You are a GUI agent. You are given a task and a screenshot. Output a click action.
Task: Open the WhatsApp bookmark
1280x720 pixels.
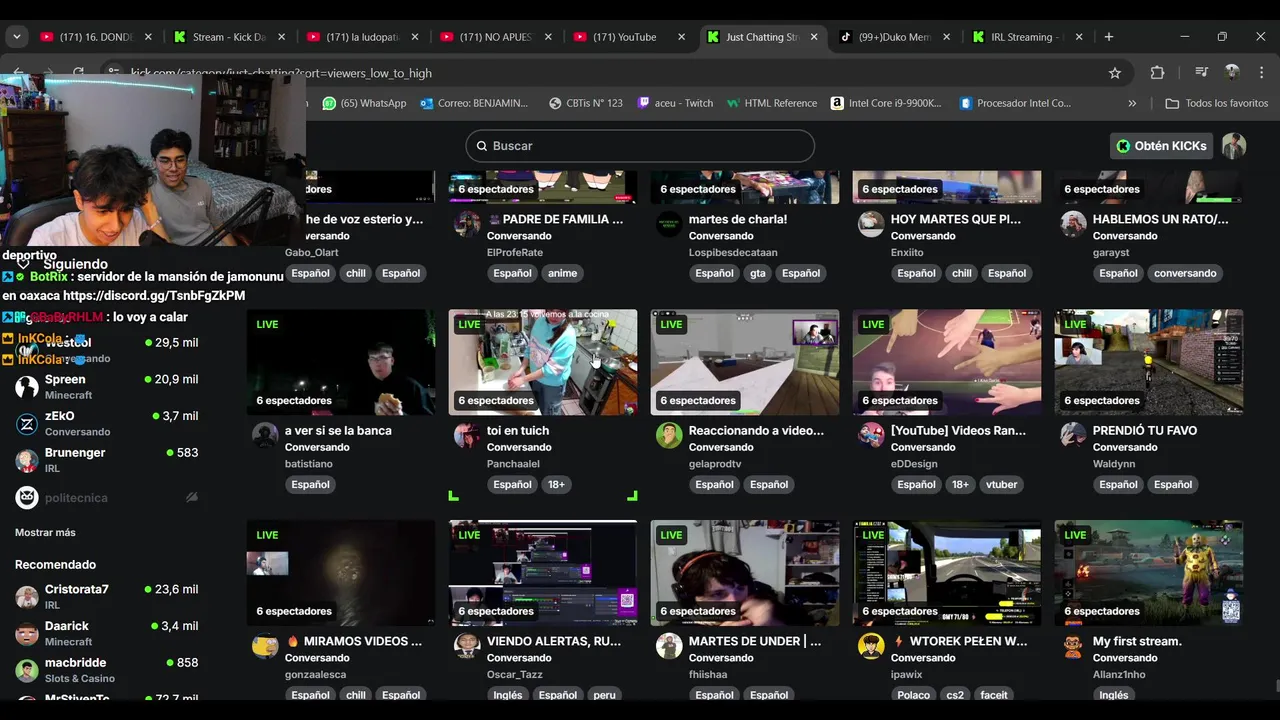click(365, 103)
